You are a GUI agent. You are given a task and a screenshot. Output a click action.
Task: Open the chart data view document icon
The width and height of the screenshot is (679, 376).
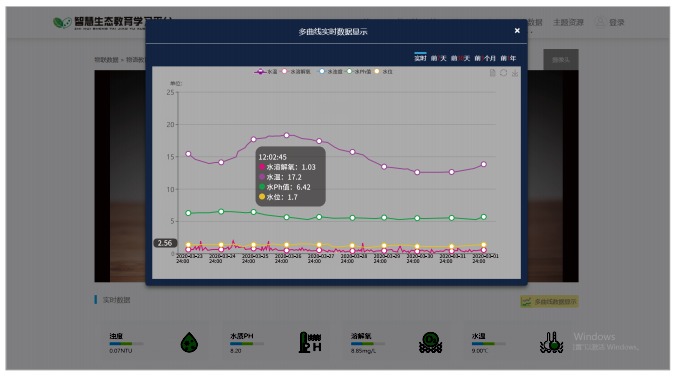click(x=492, y=73)
